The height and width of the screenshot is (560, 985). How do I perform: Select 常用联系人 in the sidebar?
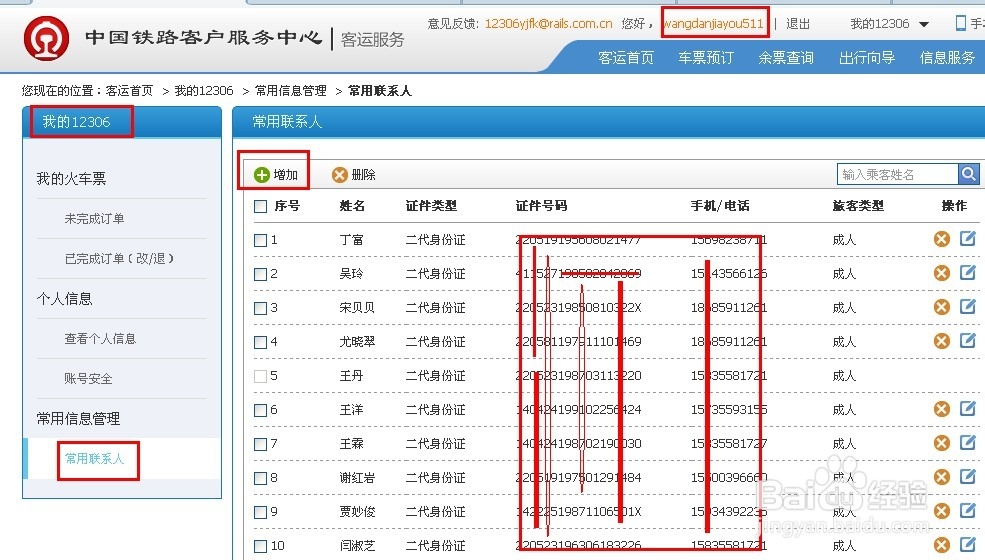click(x=94, y=459)
